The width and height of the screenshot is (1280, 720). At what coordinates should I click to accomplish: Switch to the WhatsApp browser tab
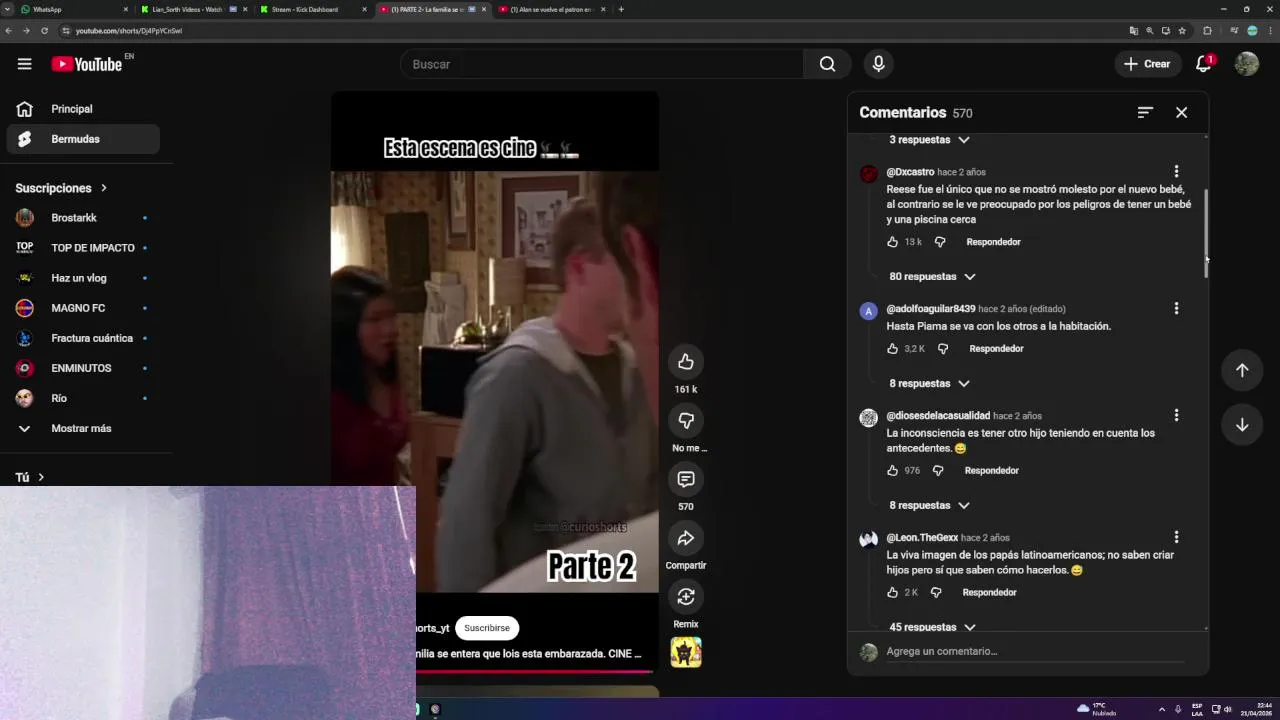click(x=74, y=9)
